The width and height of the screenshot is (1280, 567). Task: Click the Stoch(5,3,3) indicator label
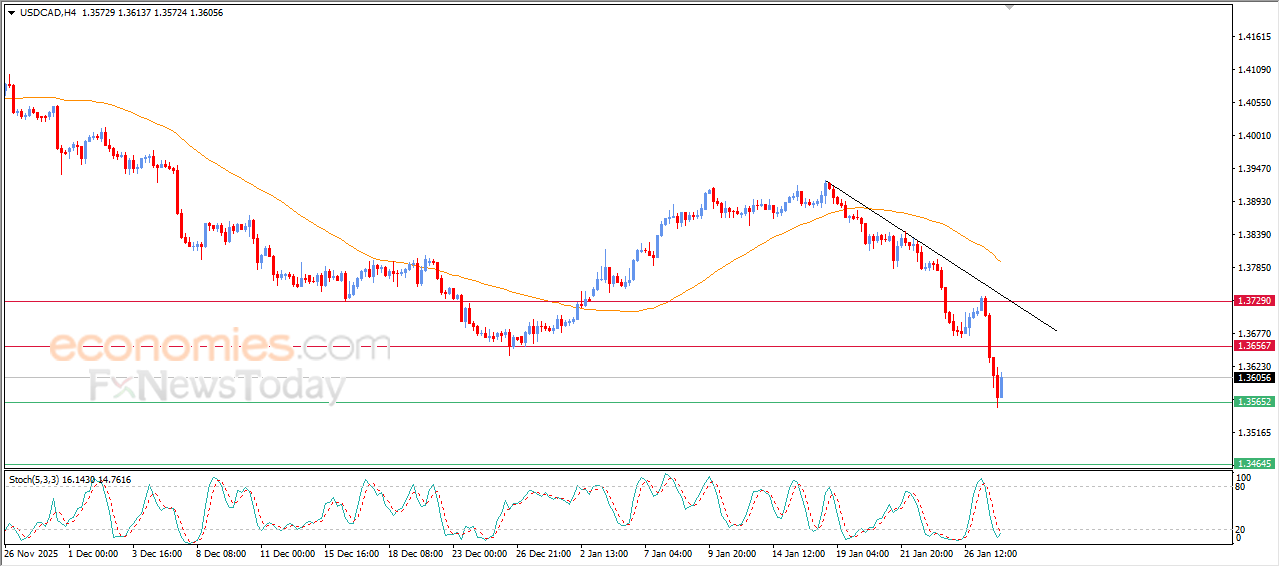(x=36, y=480)
